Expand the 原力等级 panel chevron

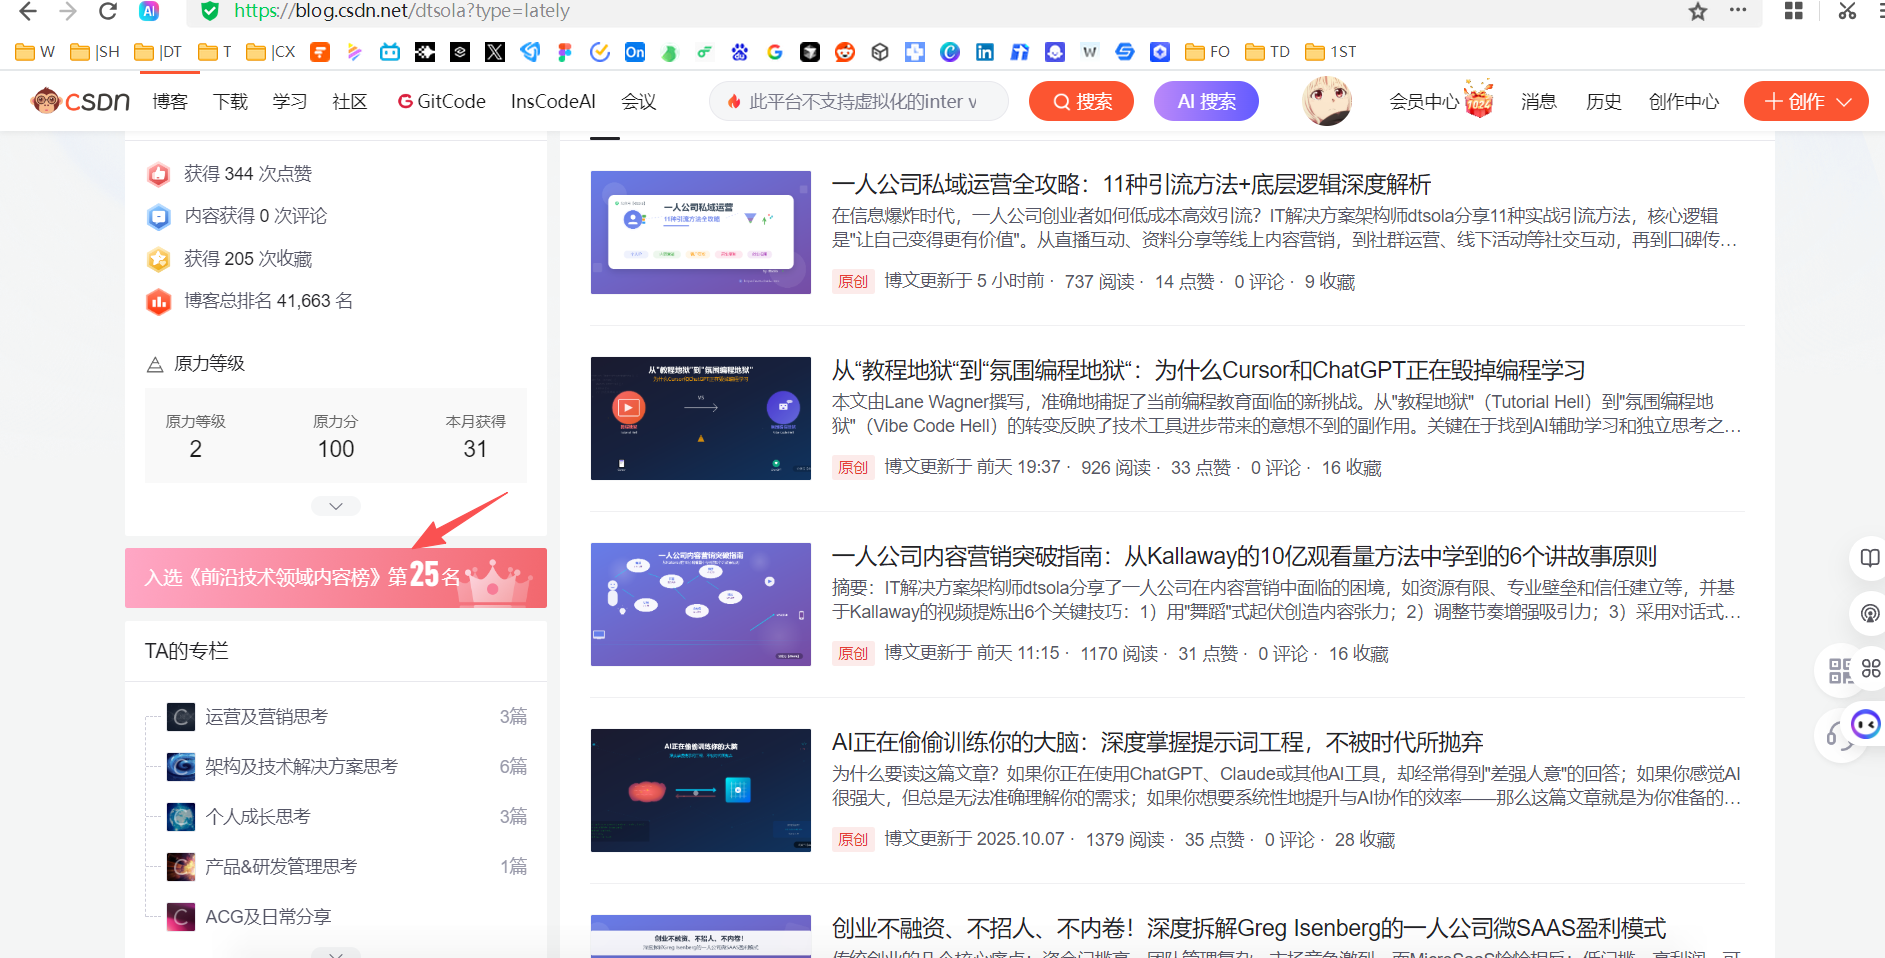[x=336, y=506]
